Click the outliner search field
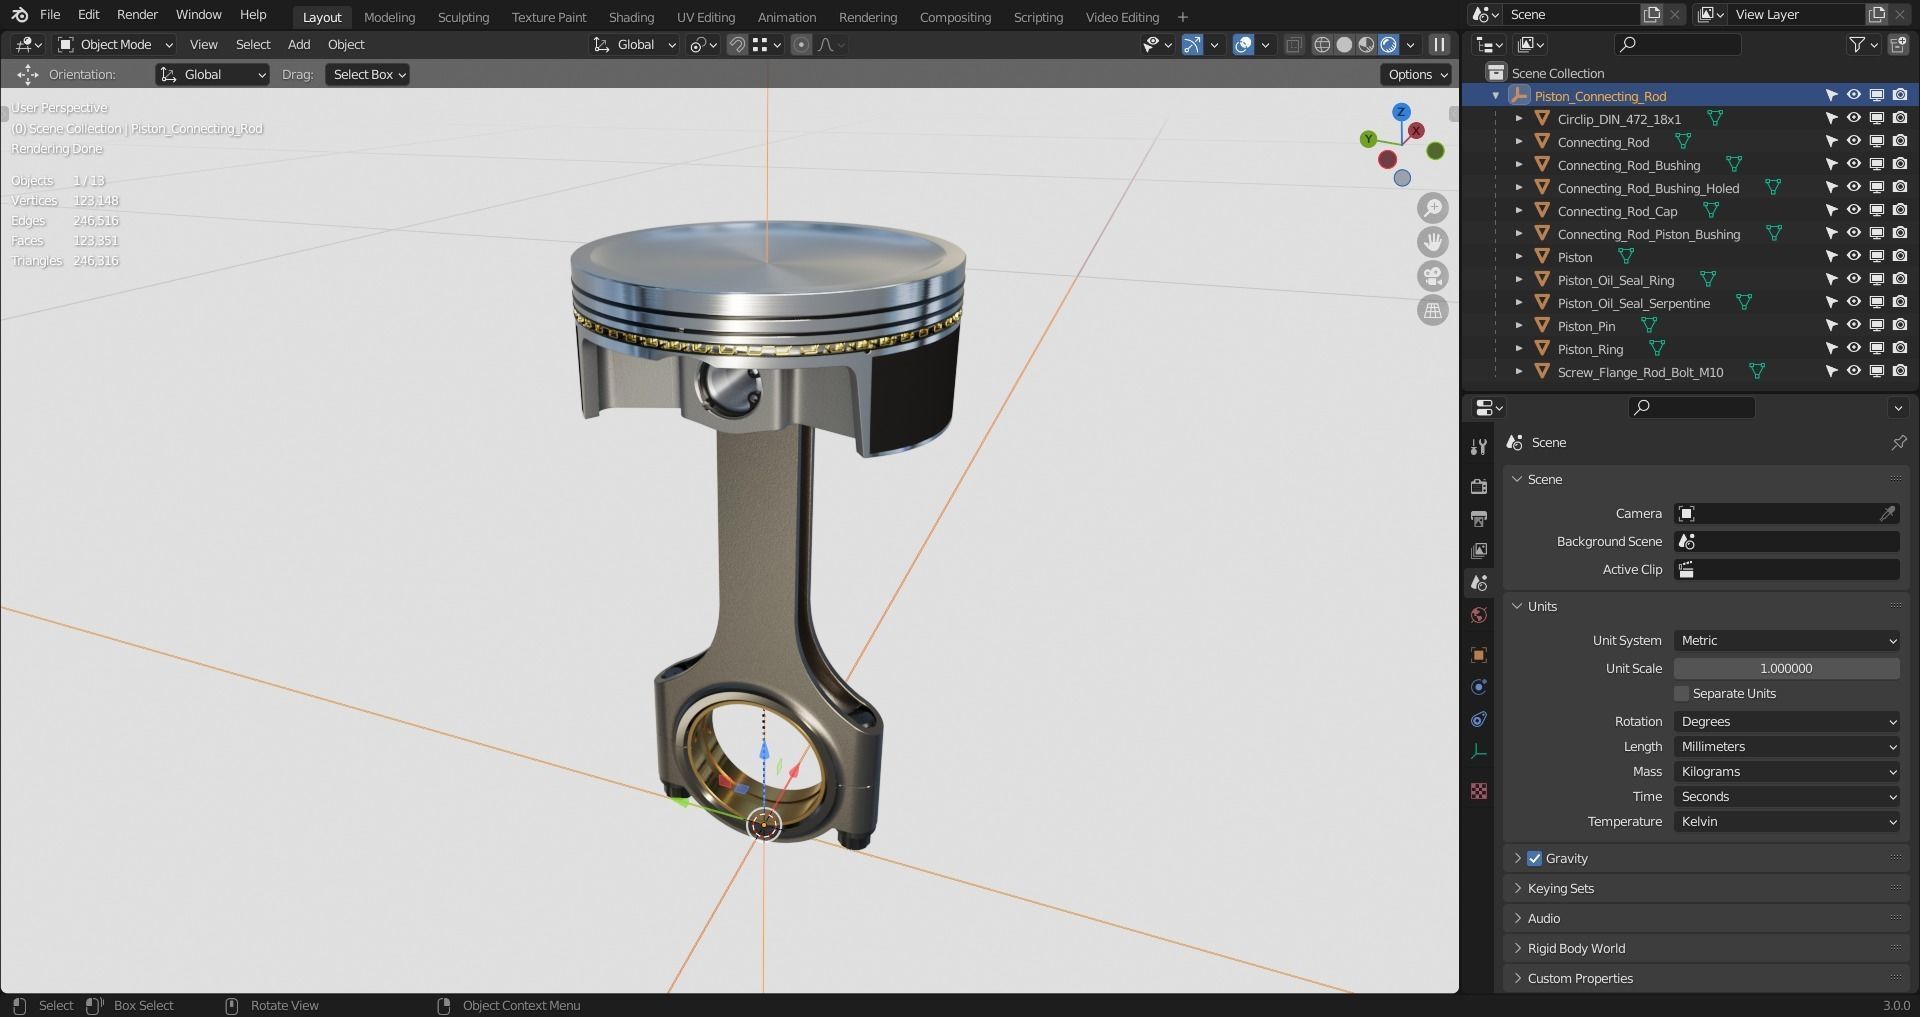 [x=1678, y=44]
